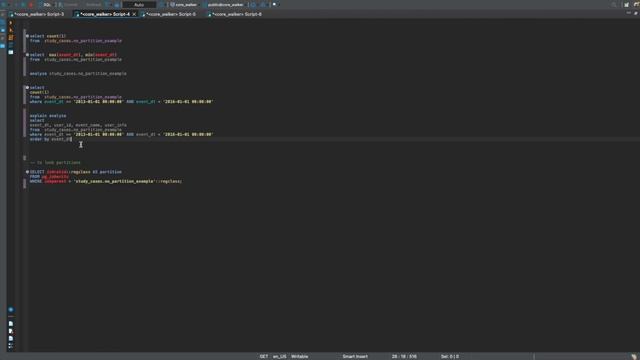Minimize the editor area using the minimize icon
Viewport: 640px width, 360px height.
(629, 13)
